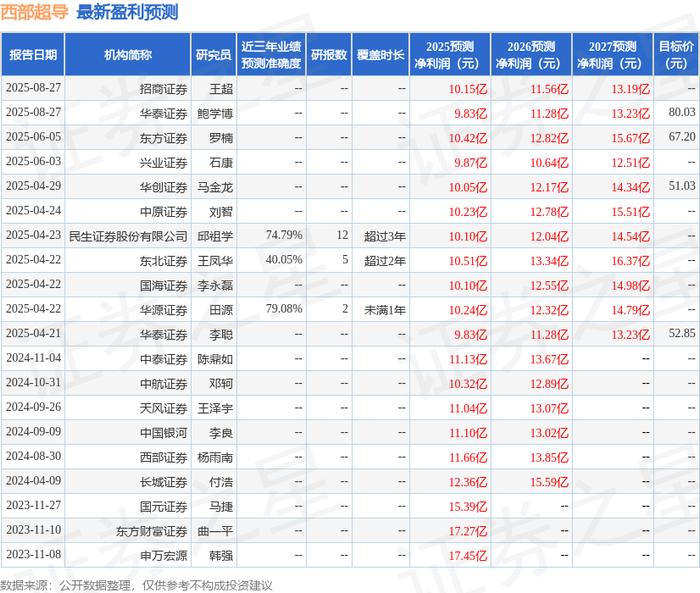Click date 2025-04-24
700x593 pixels.
[33, 210]
